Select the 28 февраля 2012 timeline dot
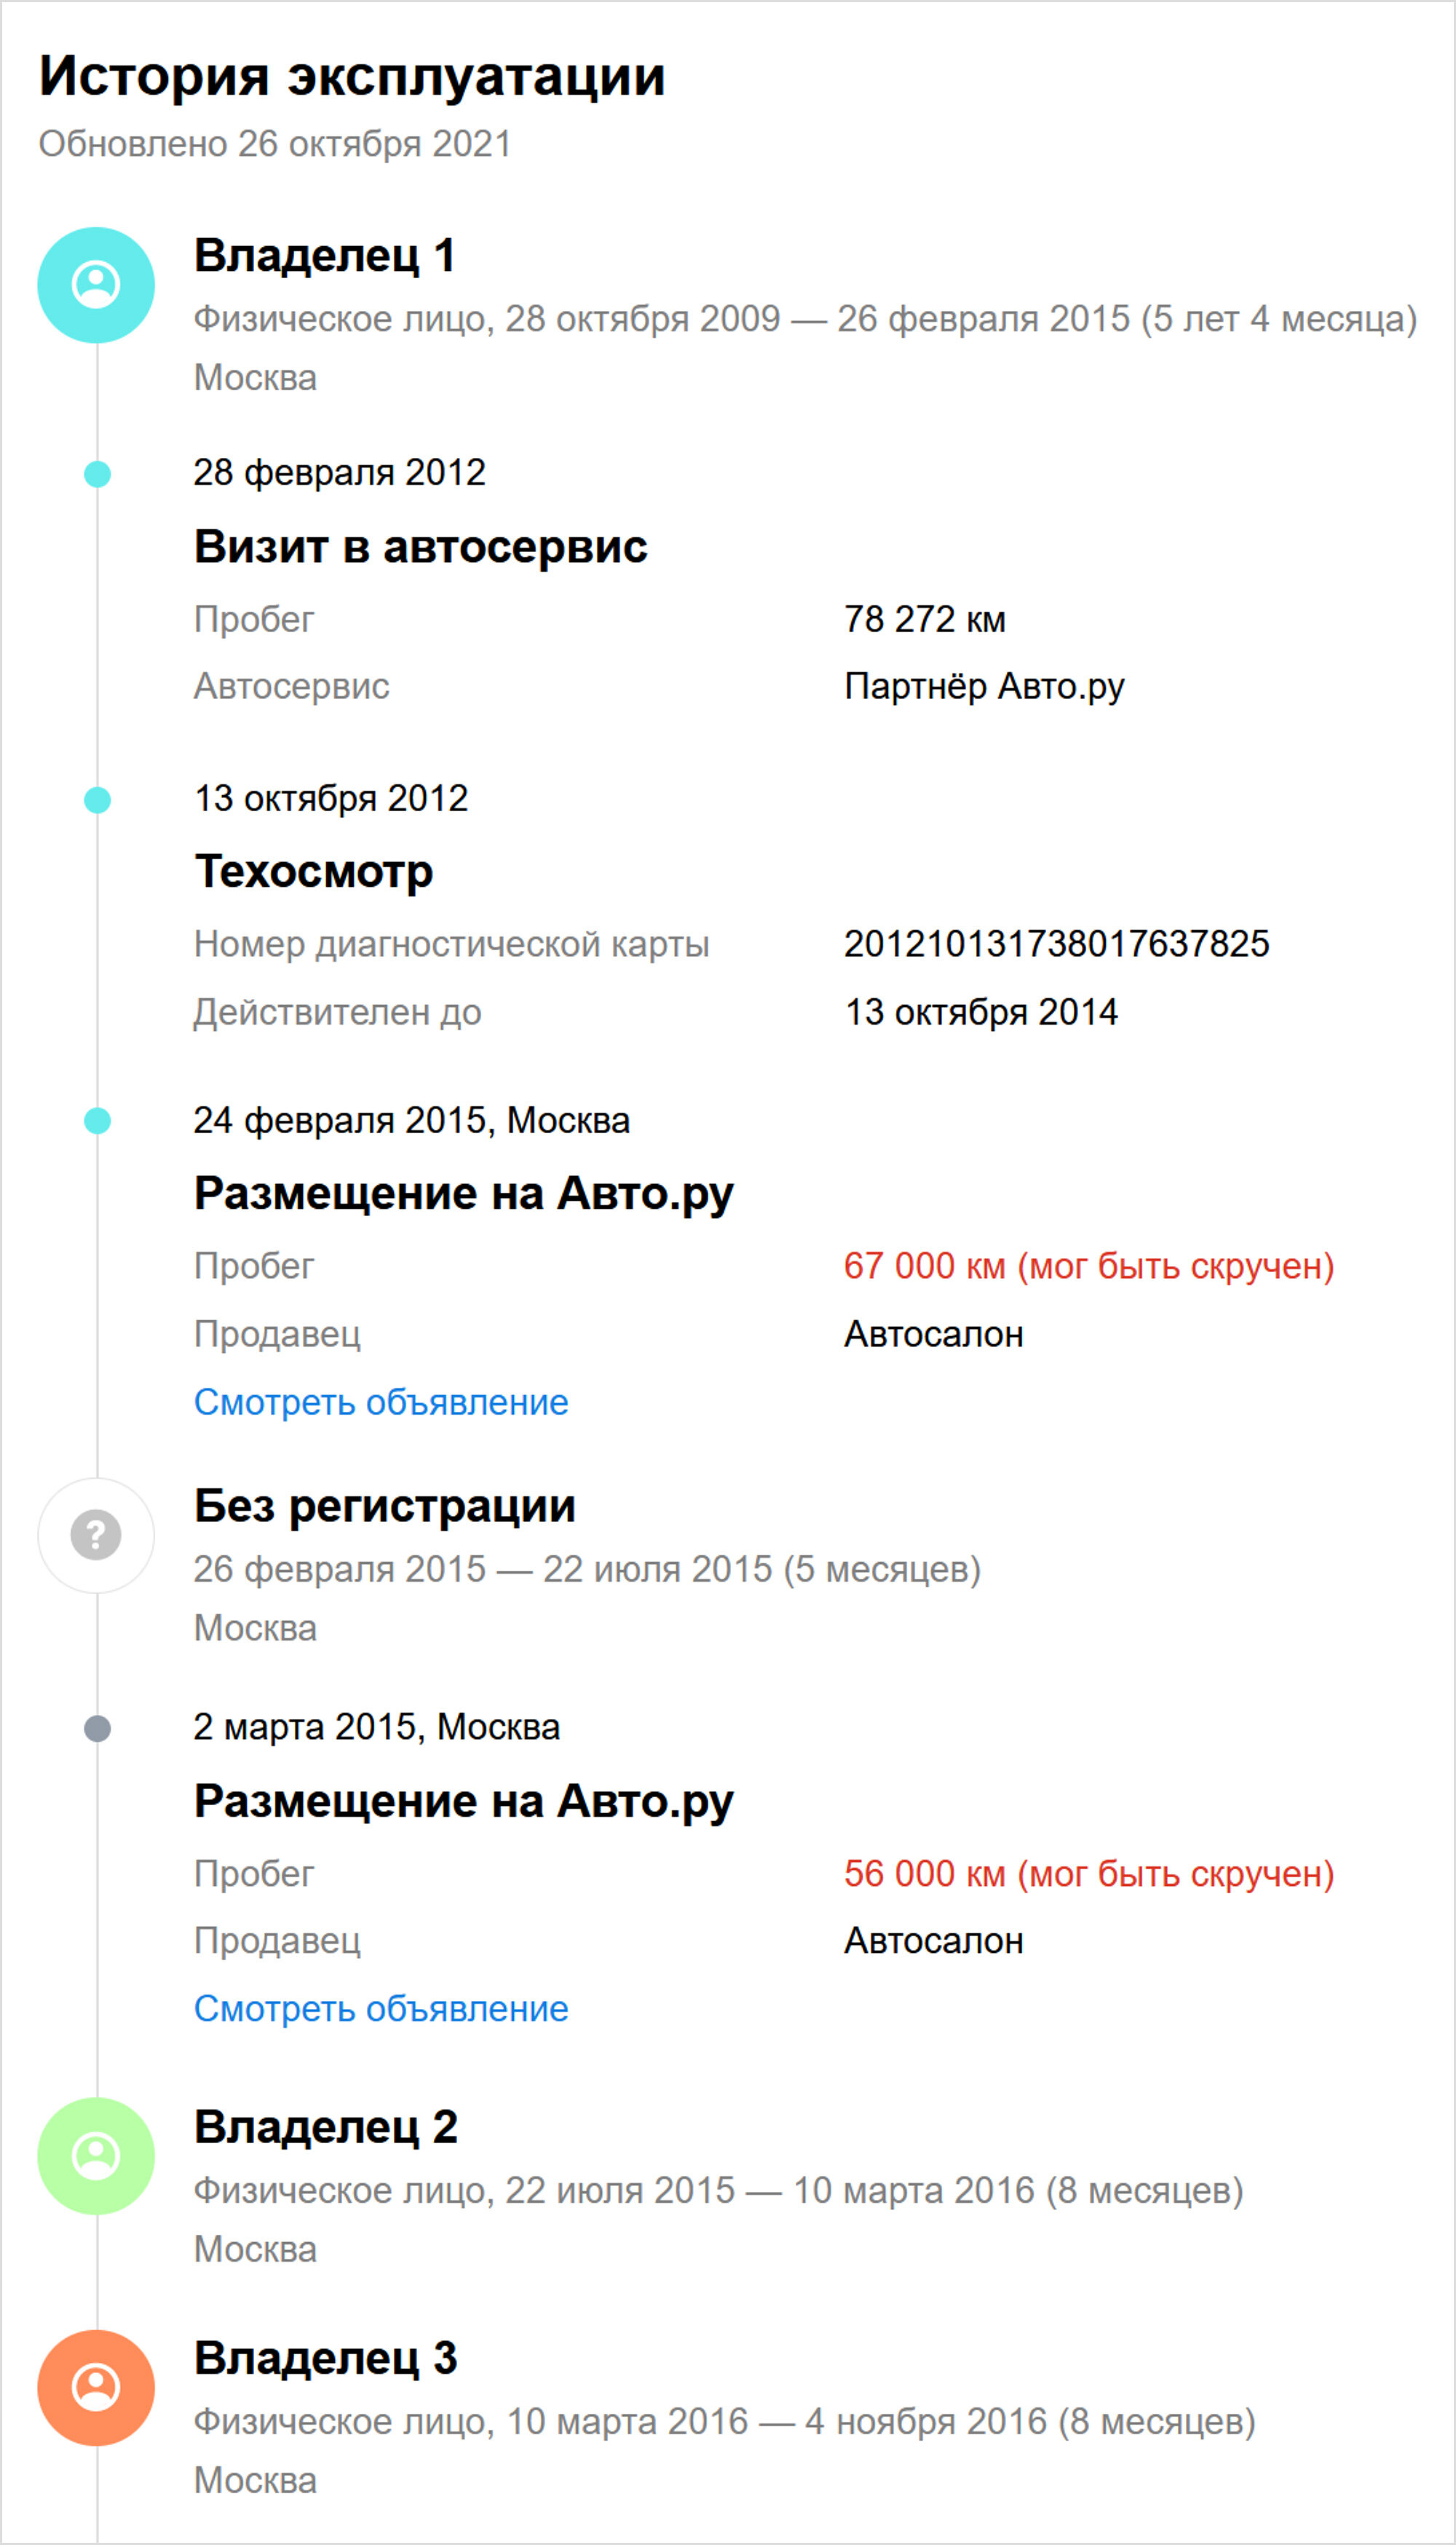This screenshot has width=1456, height=2545. 97,474
